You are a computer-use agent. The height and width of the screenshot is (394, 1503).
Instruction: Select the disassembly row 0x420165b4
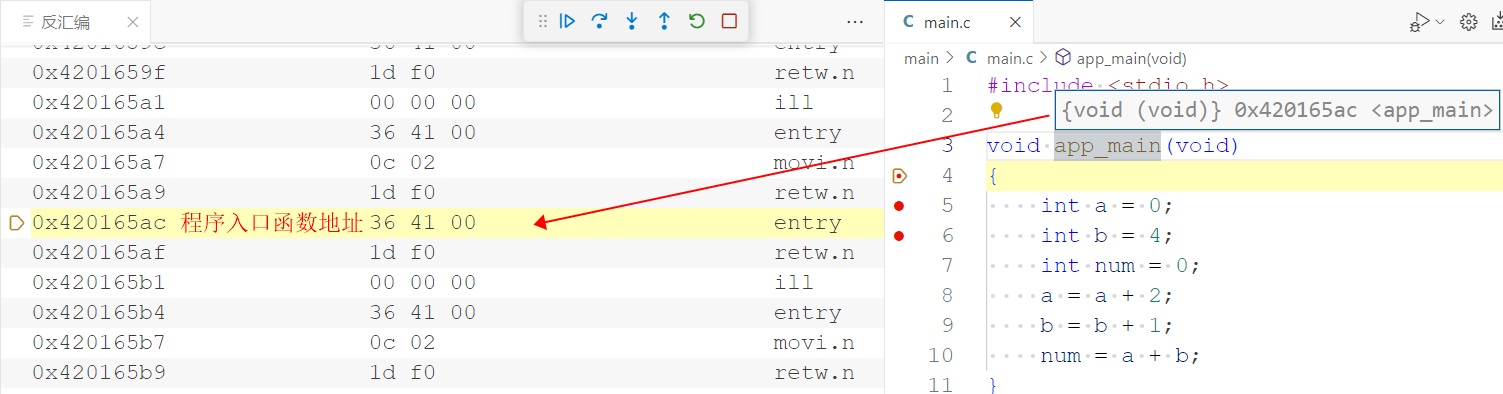(442, 313)
